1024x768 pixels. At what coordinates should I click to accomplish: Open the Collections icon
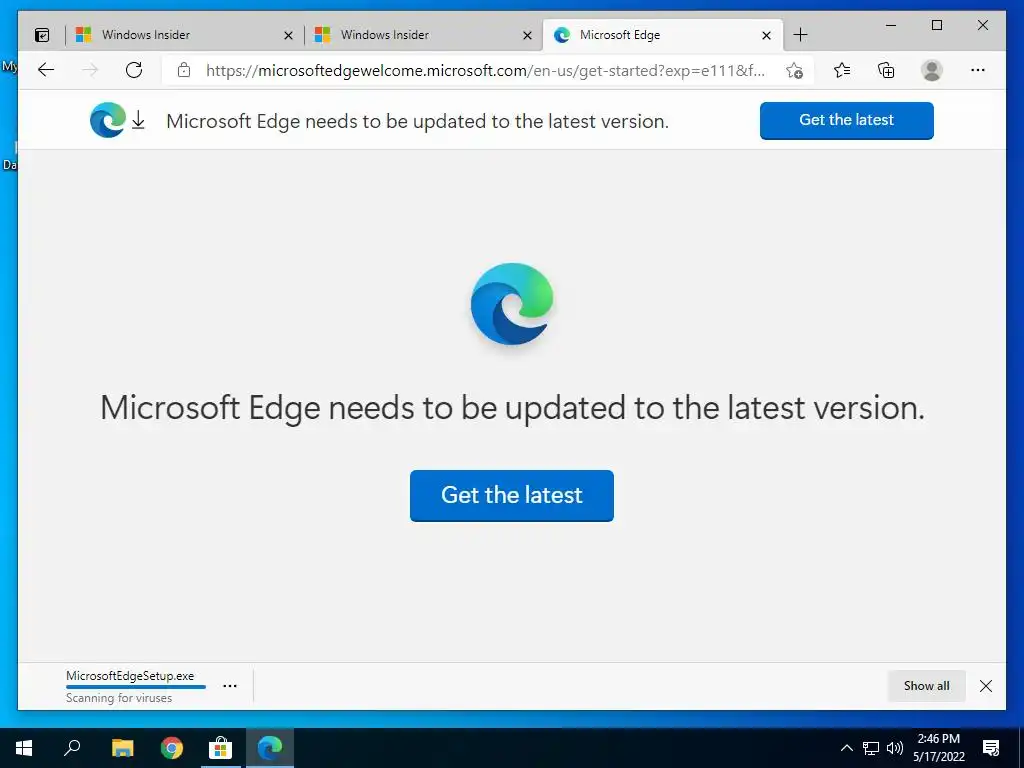click(886, 70)
